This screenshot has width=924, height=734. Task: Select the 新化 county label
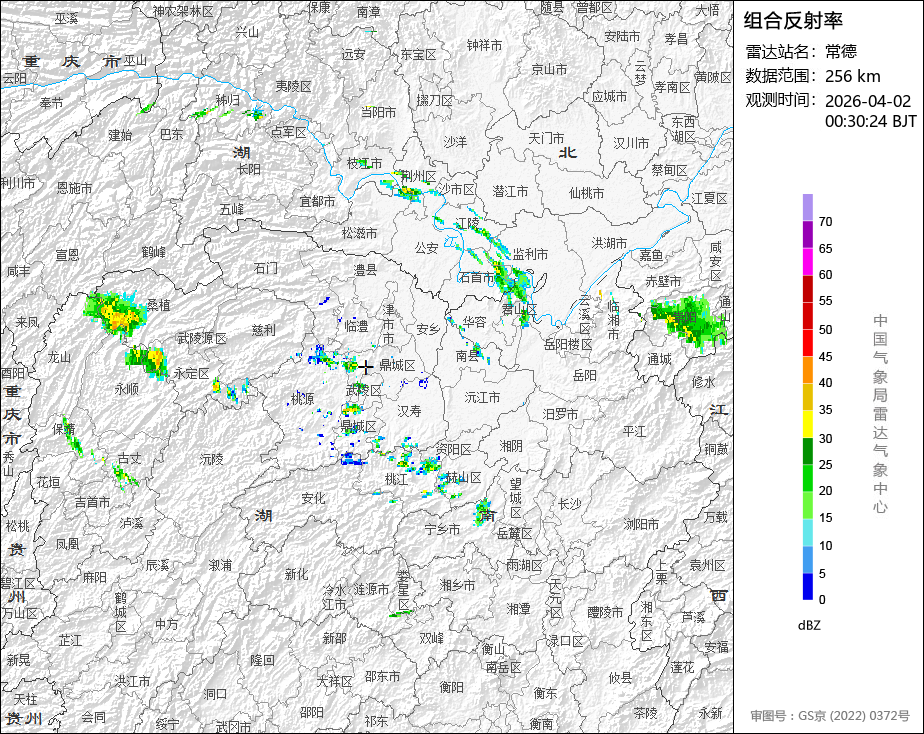tap(296, 574)
